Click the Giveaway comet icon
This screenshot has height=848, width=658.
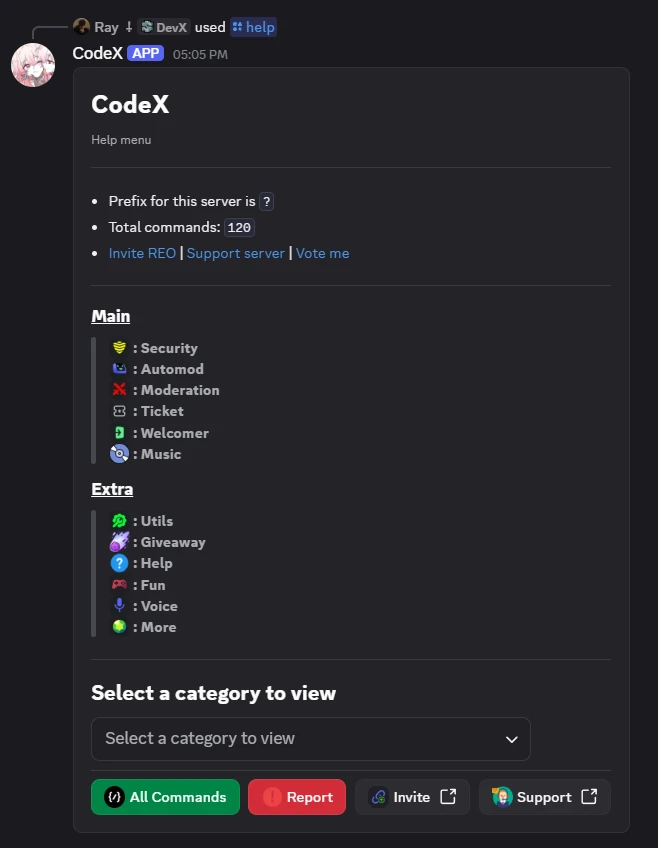[119, 541]
